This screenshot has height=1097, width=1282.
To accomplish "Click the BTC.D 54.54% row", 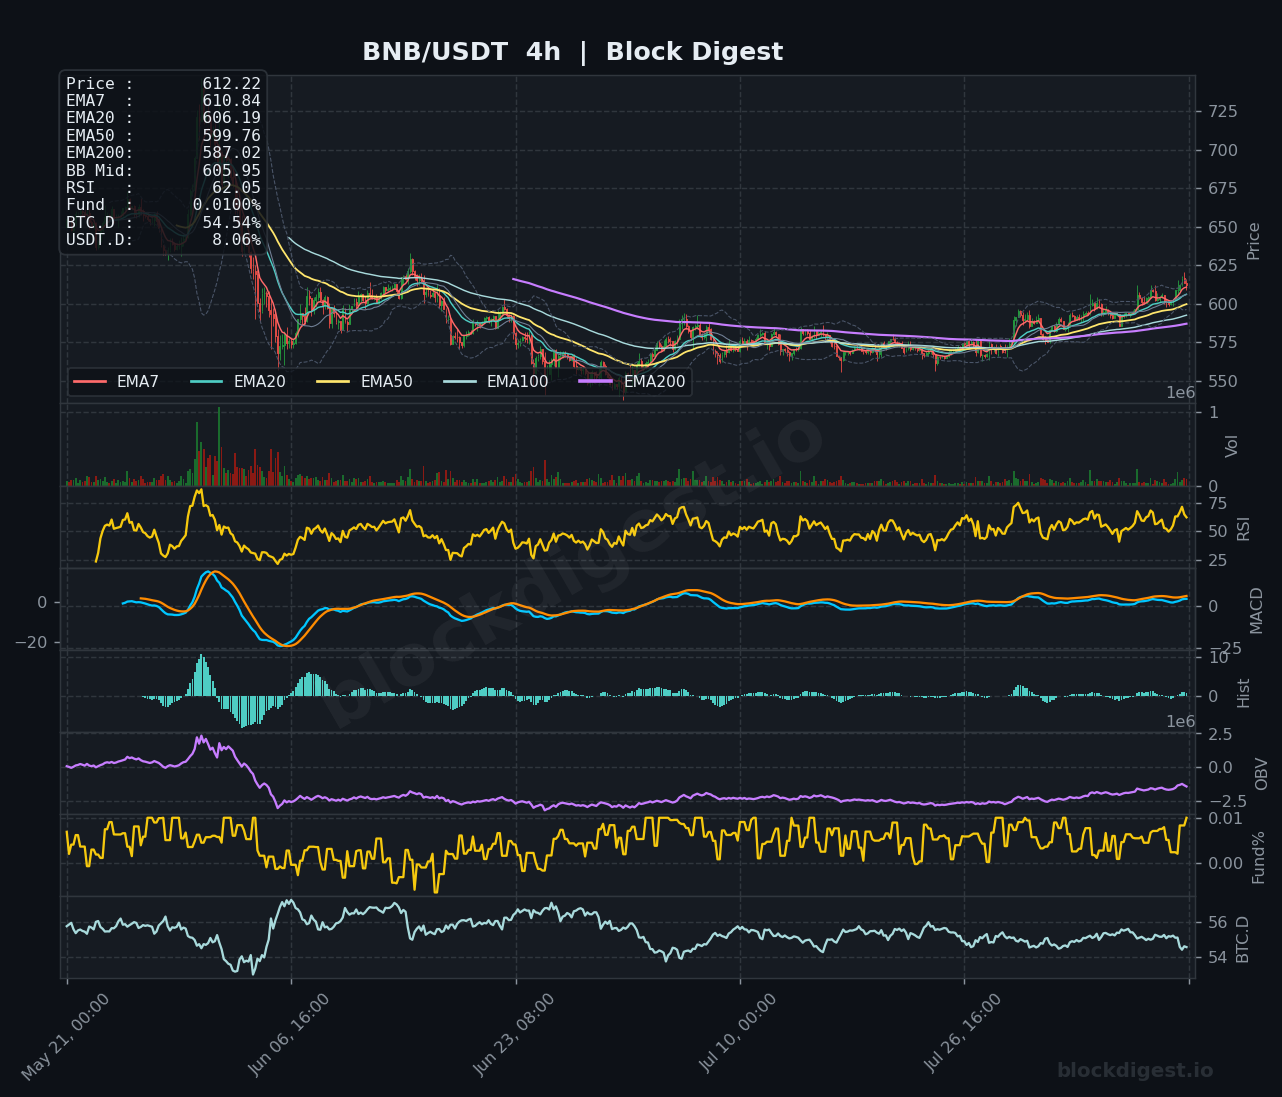I will click(x=163, y=223).
